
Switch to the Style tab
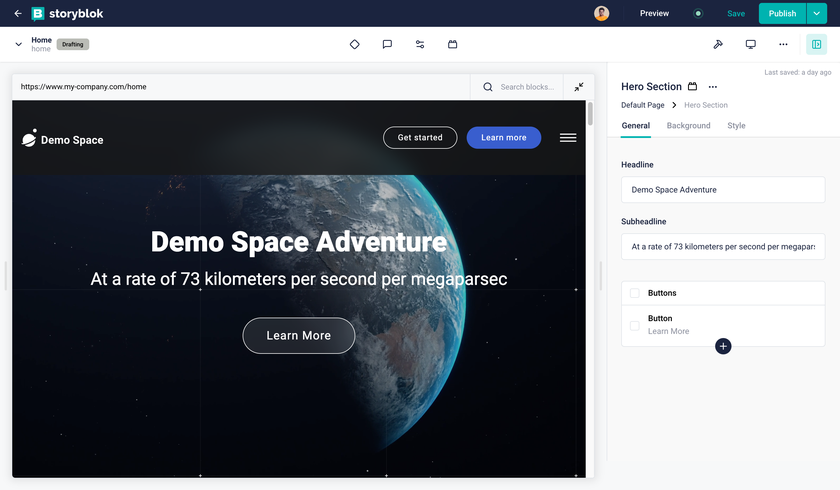coord(736,126)
